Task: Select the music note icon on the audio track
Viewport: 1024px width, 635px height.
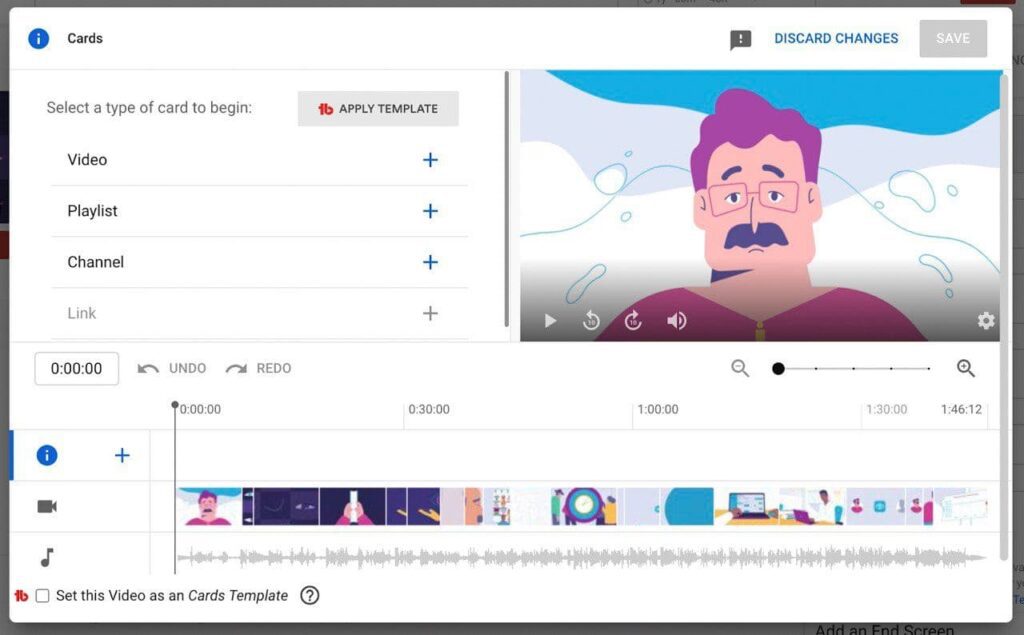Action: [x=46, y=556]
